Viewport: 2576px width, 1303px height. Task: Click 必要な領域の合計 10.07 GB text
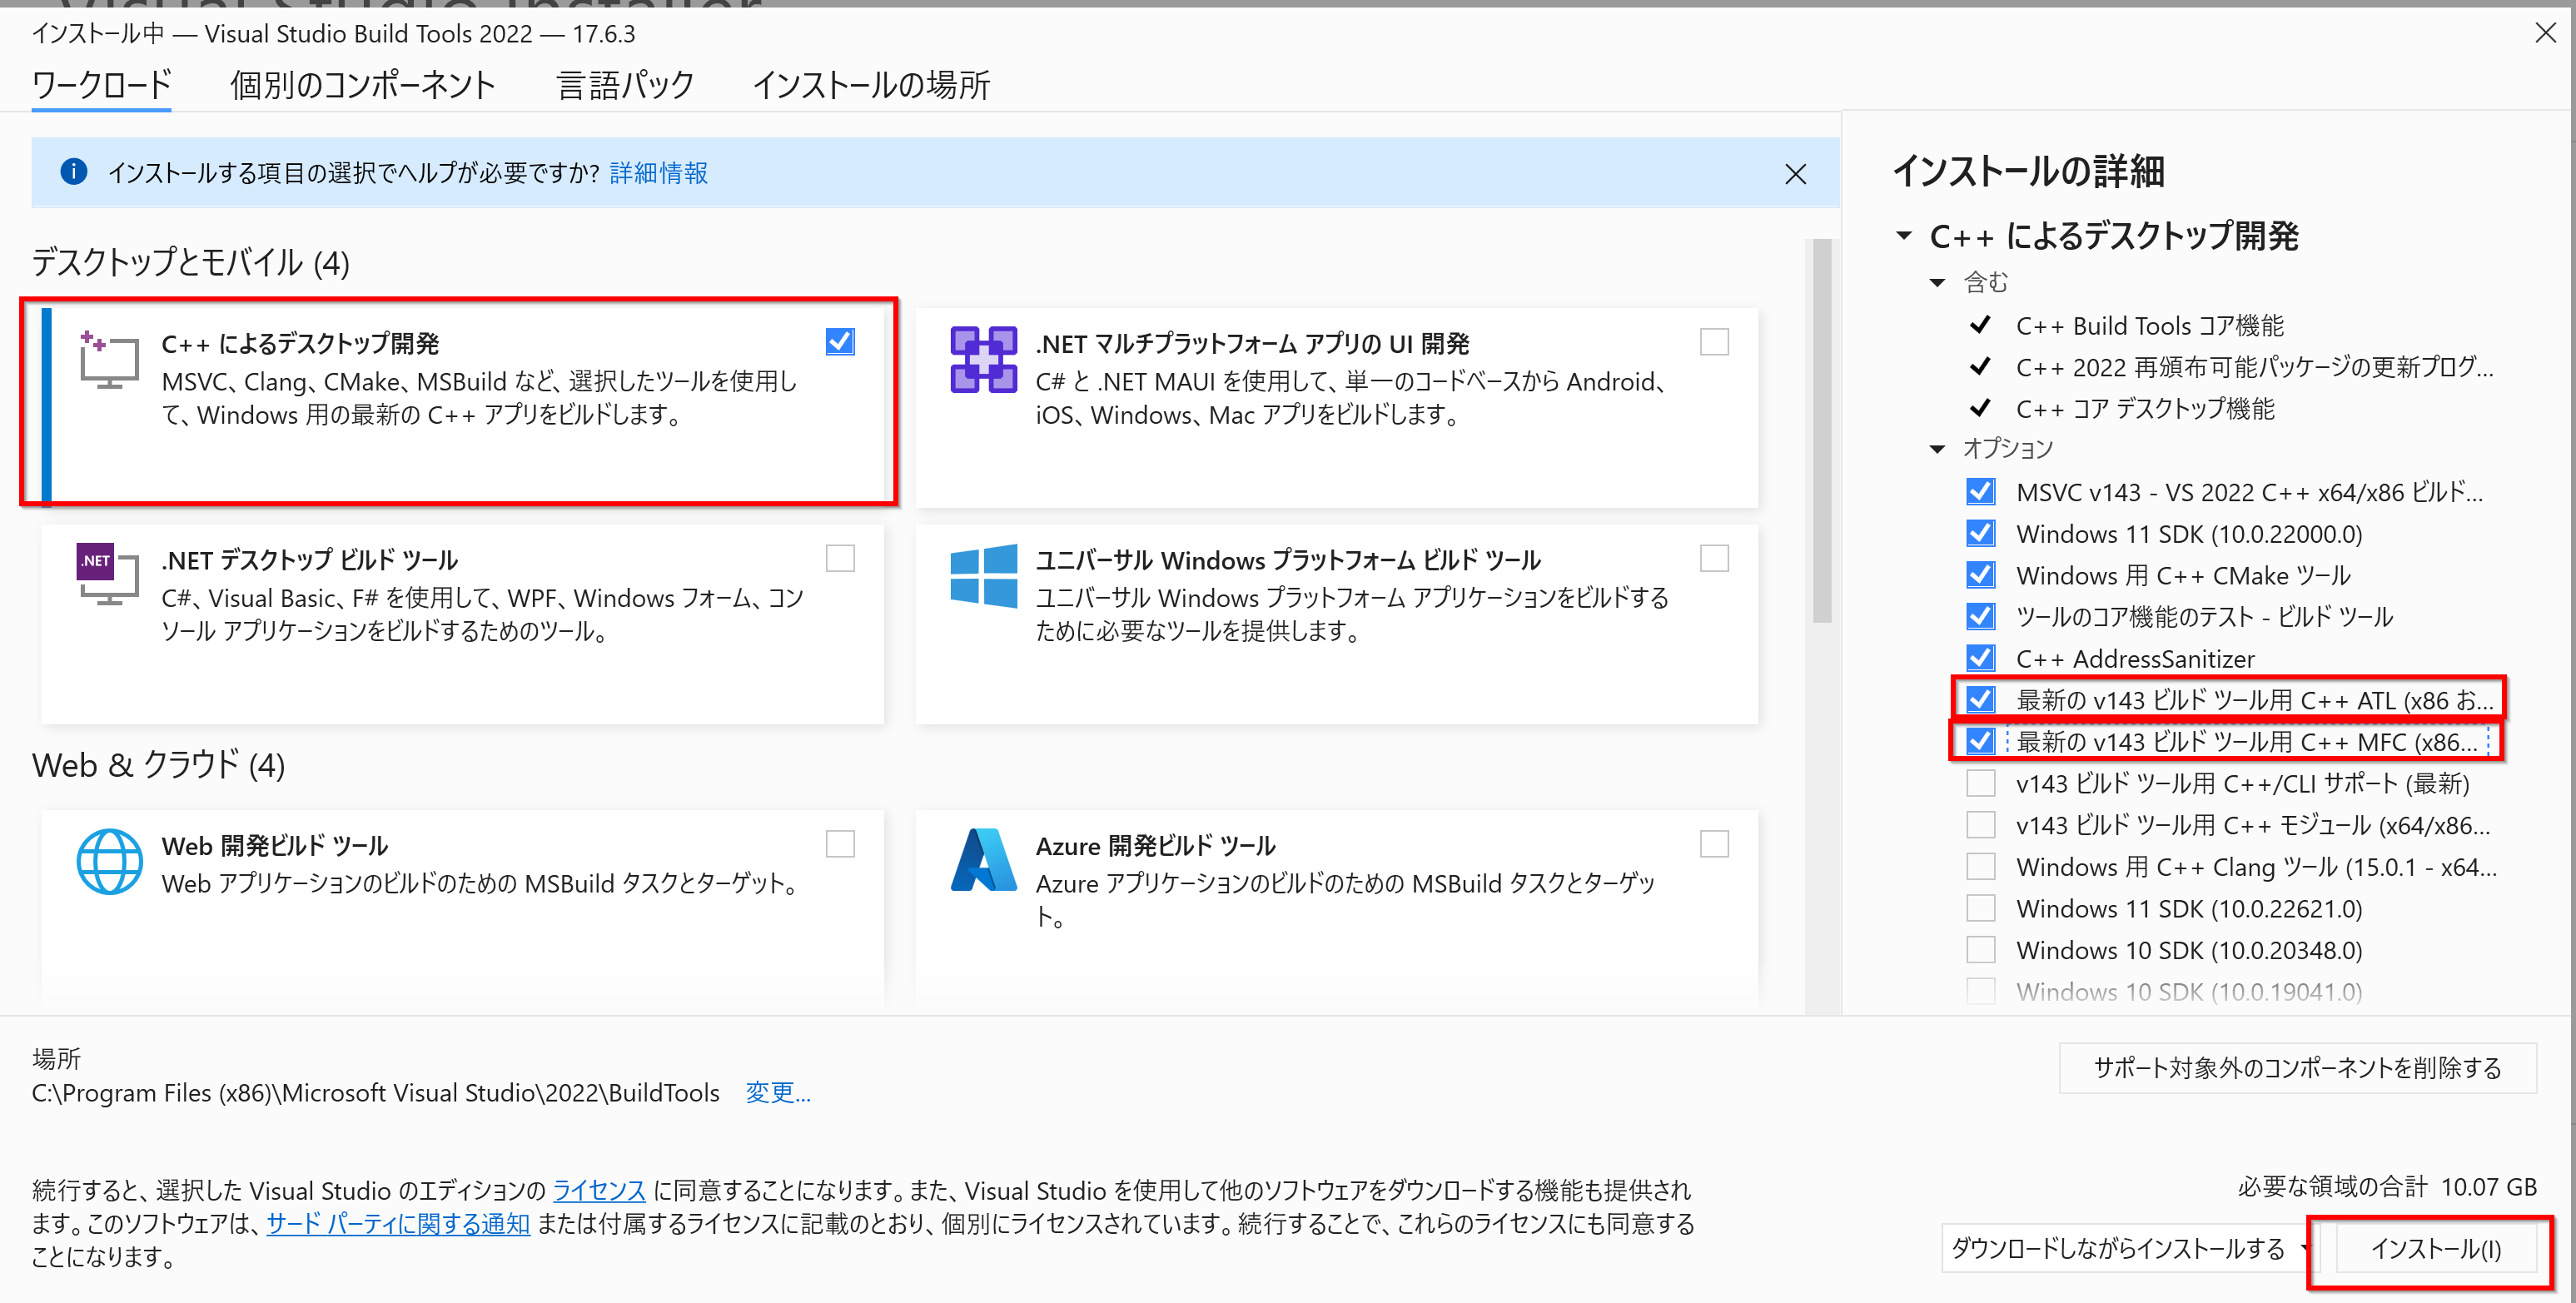[2386, 1187]
